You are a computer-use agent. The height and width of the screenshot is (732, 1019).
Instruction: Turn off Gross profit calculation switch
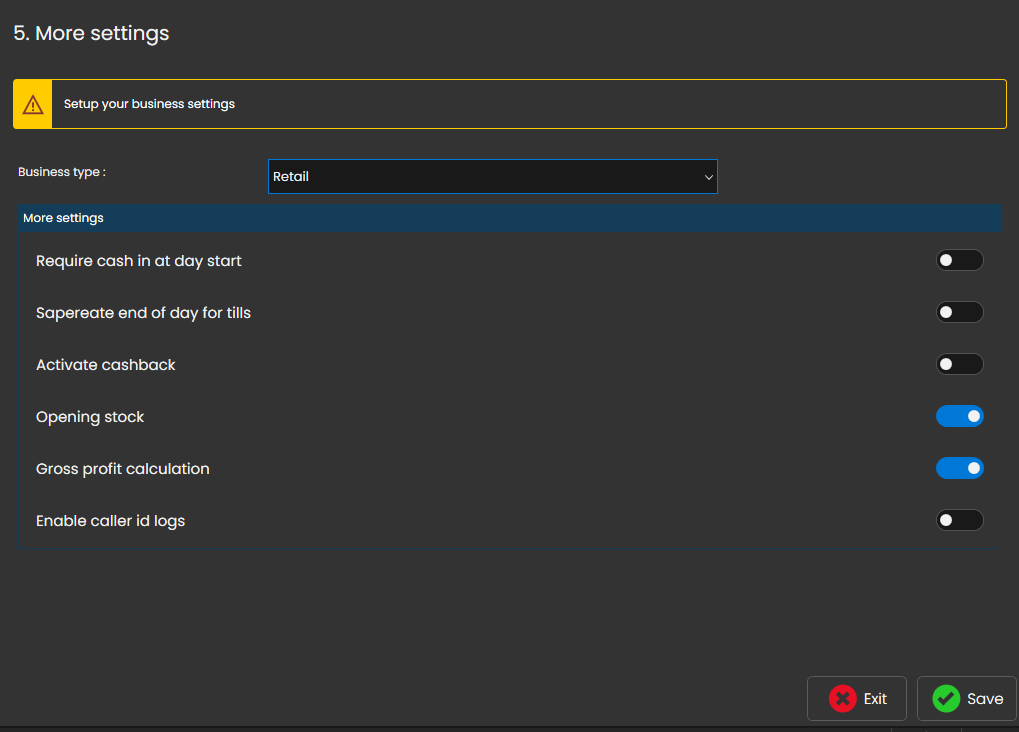tap(959, 469)
